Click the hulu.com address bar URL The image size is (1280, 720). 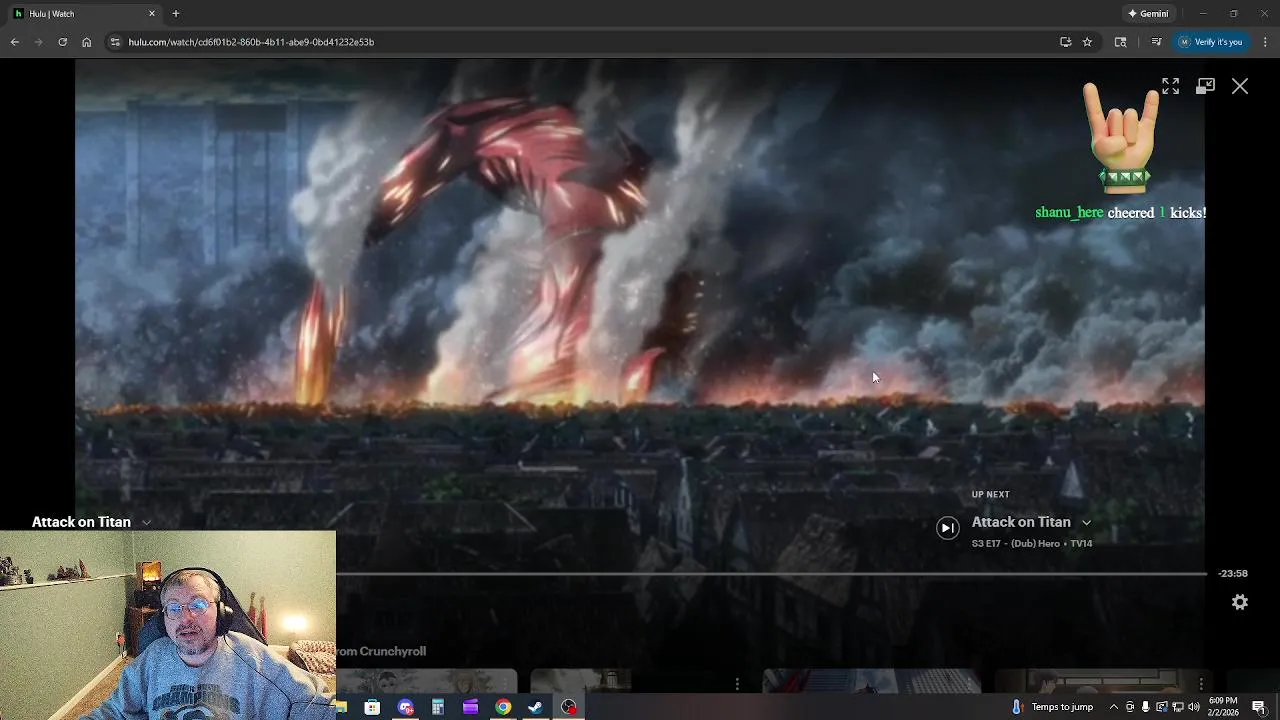tap(251, 42)
